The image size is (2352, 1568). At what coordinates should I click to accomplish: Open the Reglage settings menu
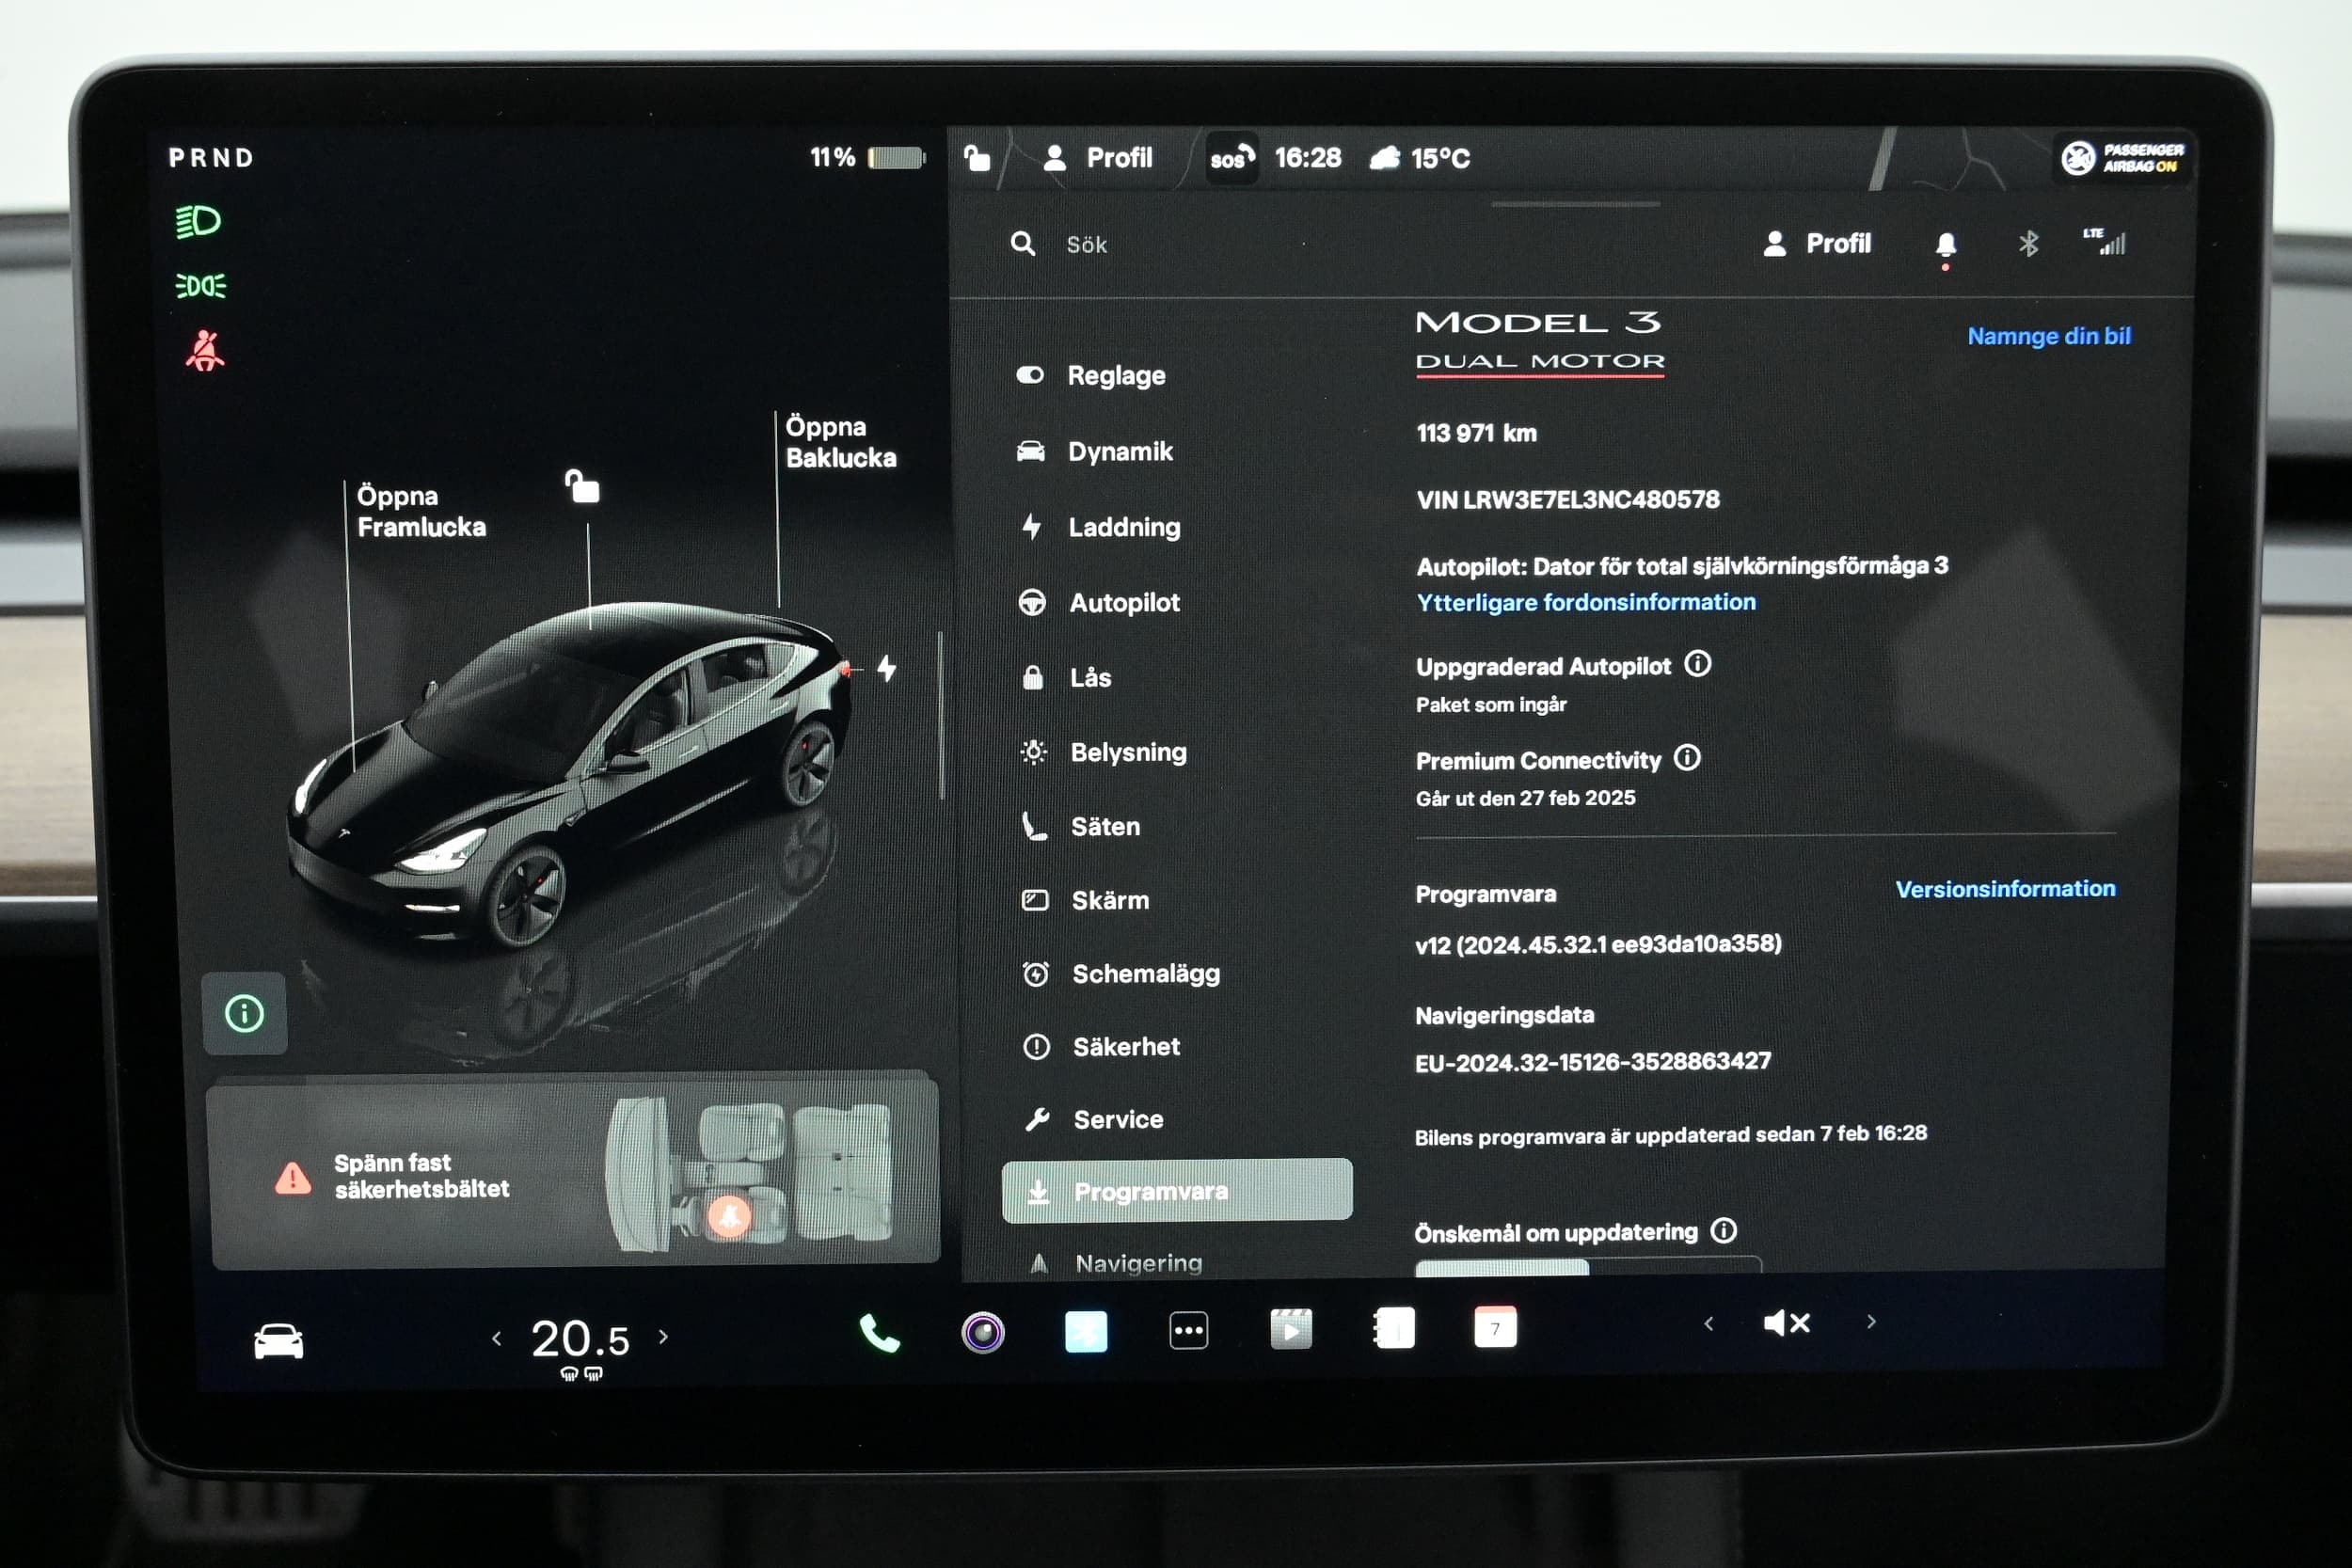point(1092,376)
